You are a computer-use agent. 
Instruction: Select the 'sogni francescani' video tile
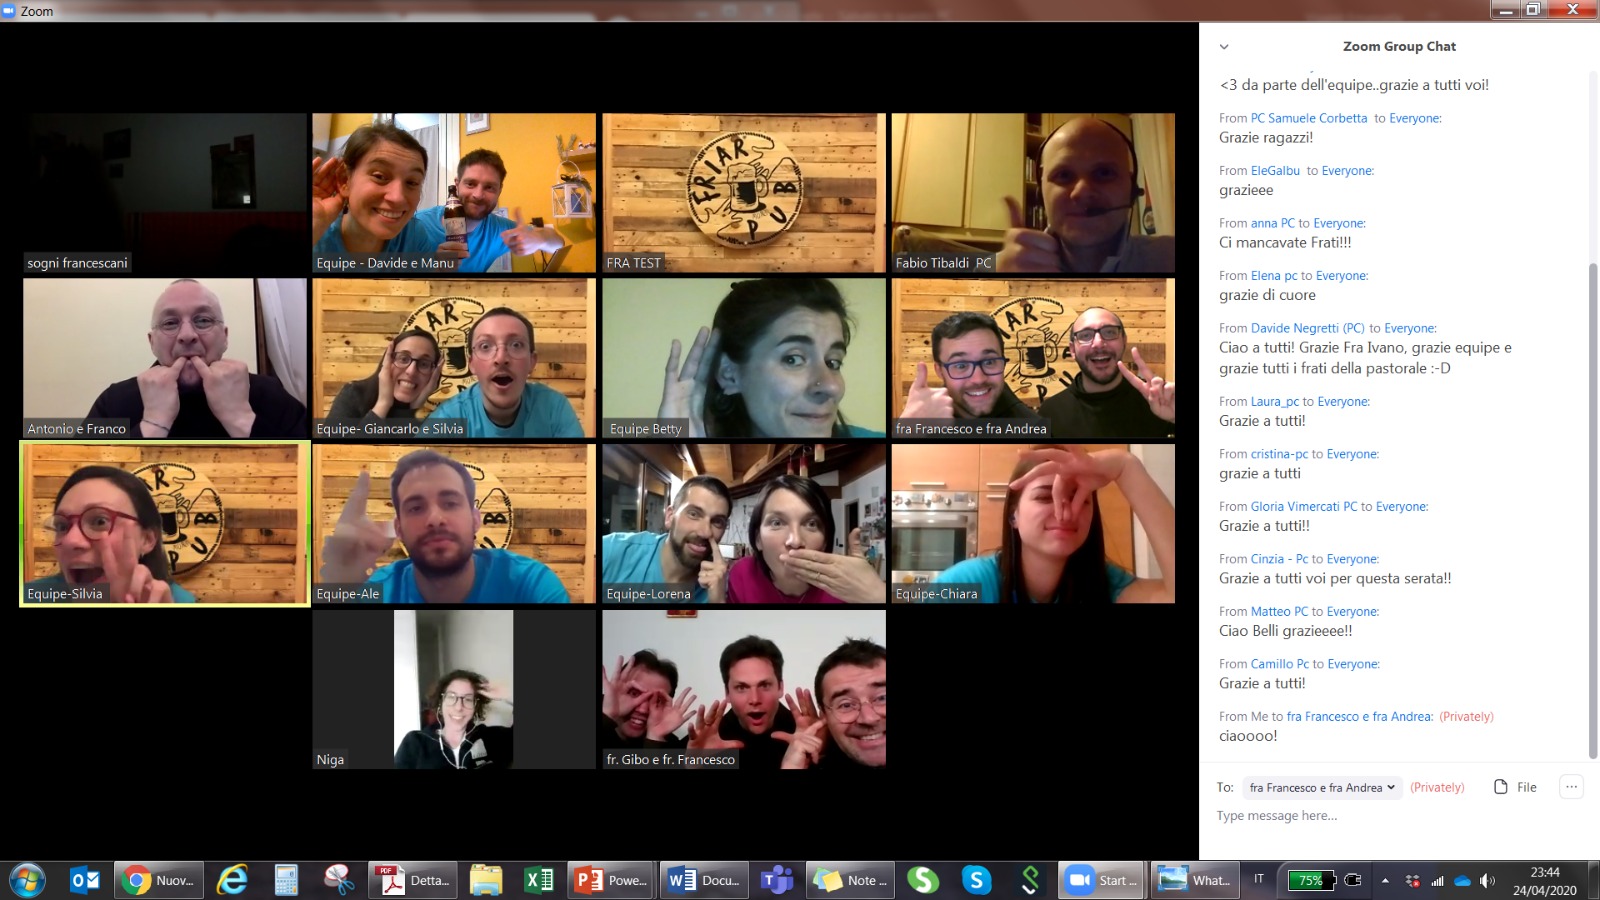165,193
